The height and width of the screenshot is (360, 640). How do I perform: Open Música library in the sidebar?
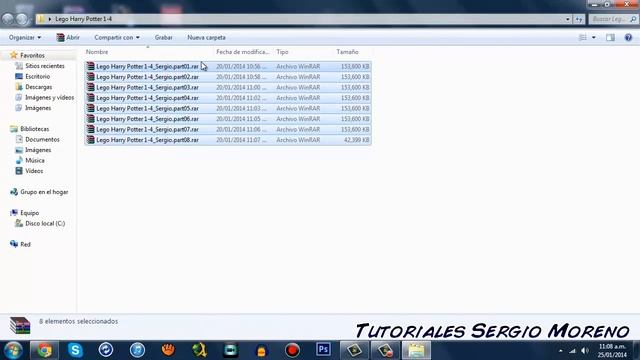pos(35,160)
